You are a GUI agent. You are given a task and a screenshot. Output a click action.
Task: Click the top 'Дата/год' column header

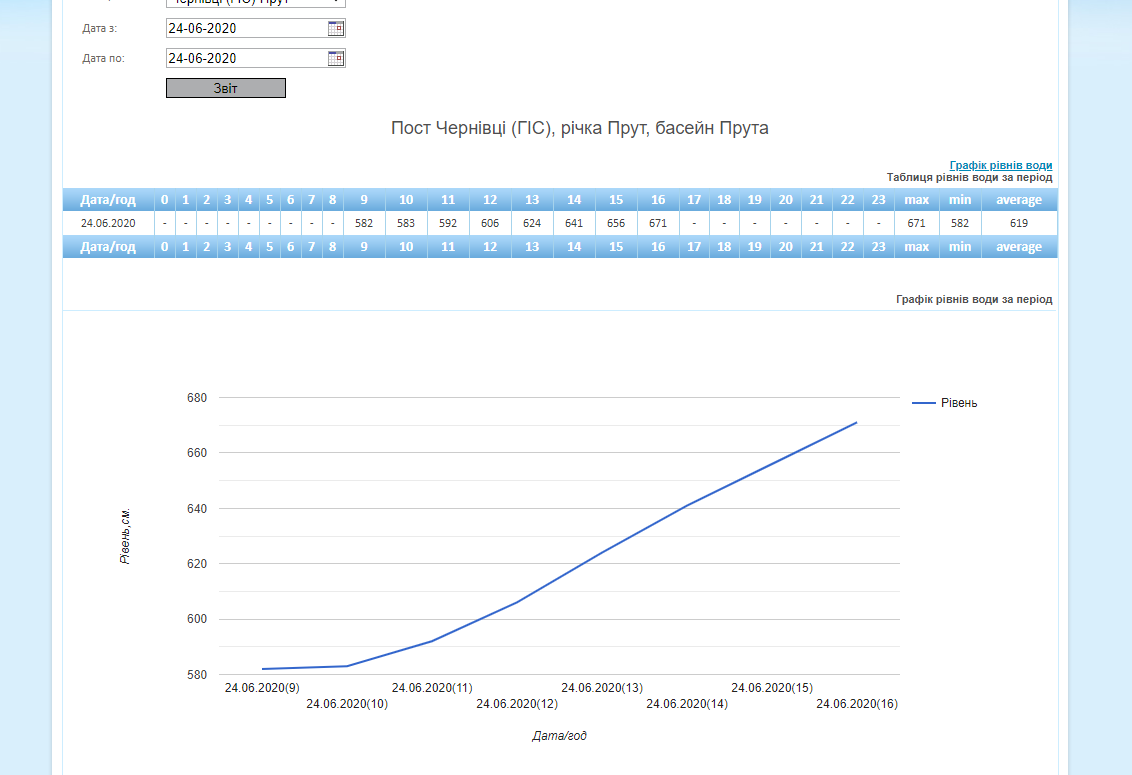tap(108, 200)
